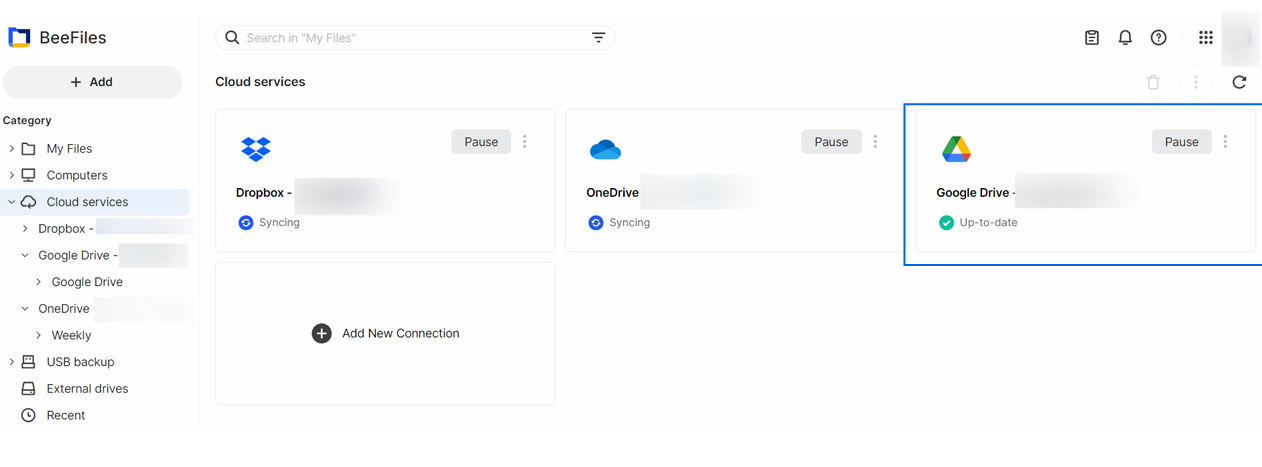Click the Add button
Screen dimensions: 1262x467
click(92, 82)
